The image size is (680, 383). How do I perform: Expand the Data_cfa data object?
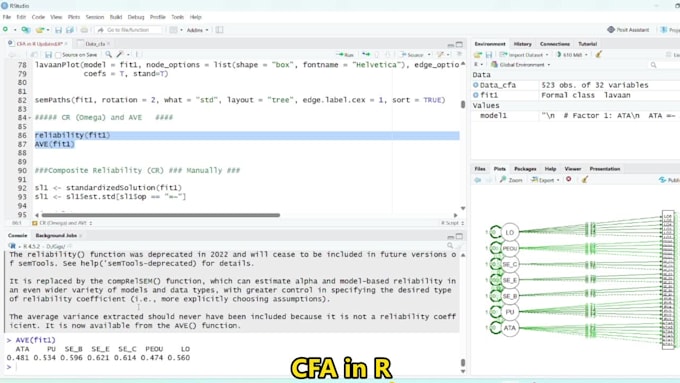(476, 85)
